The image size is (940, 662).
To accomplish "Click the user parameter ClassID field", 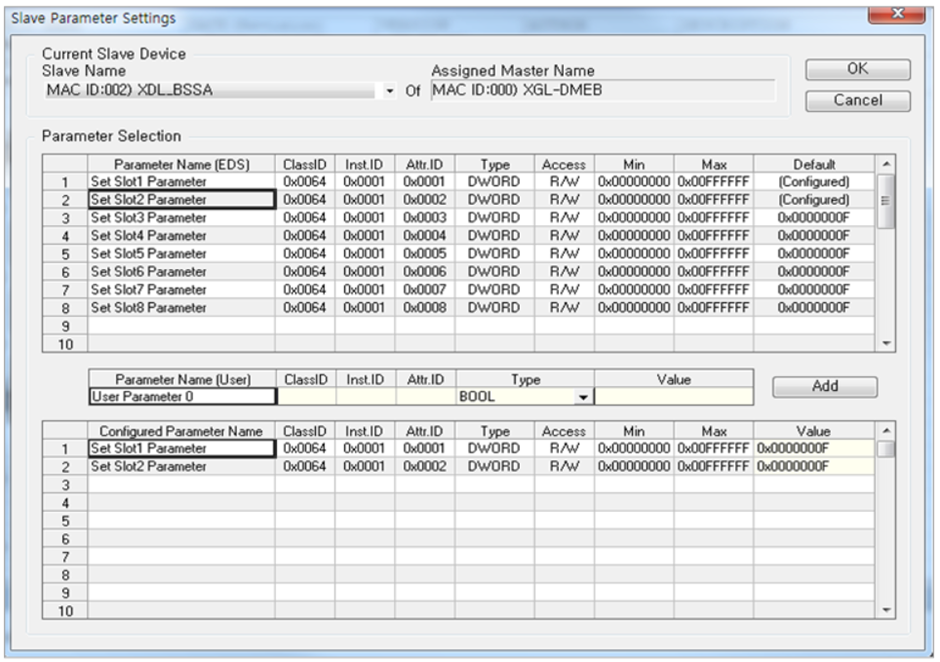I will point(305,397).
